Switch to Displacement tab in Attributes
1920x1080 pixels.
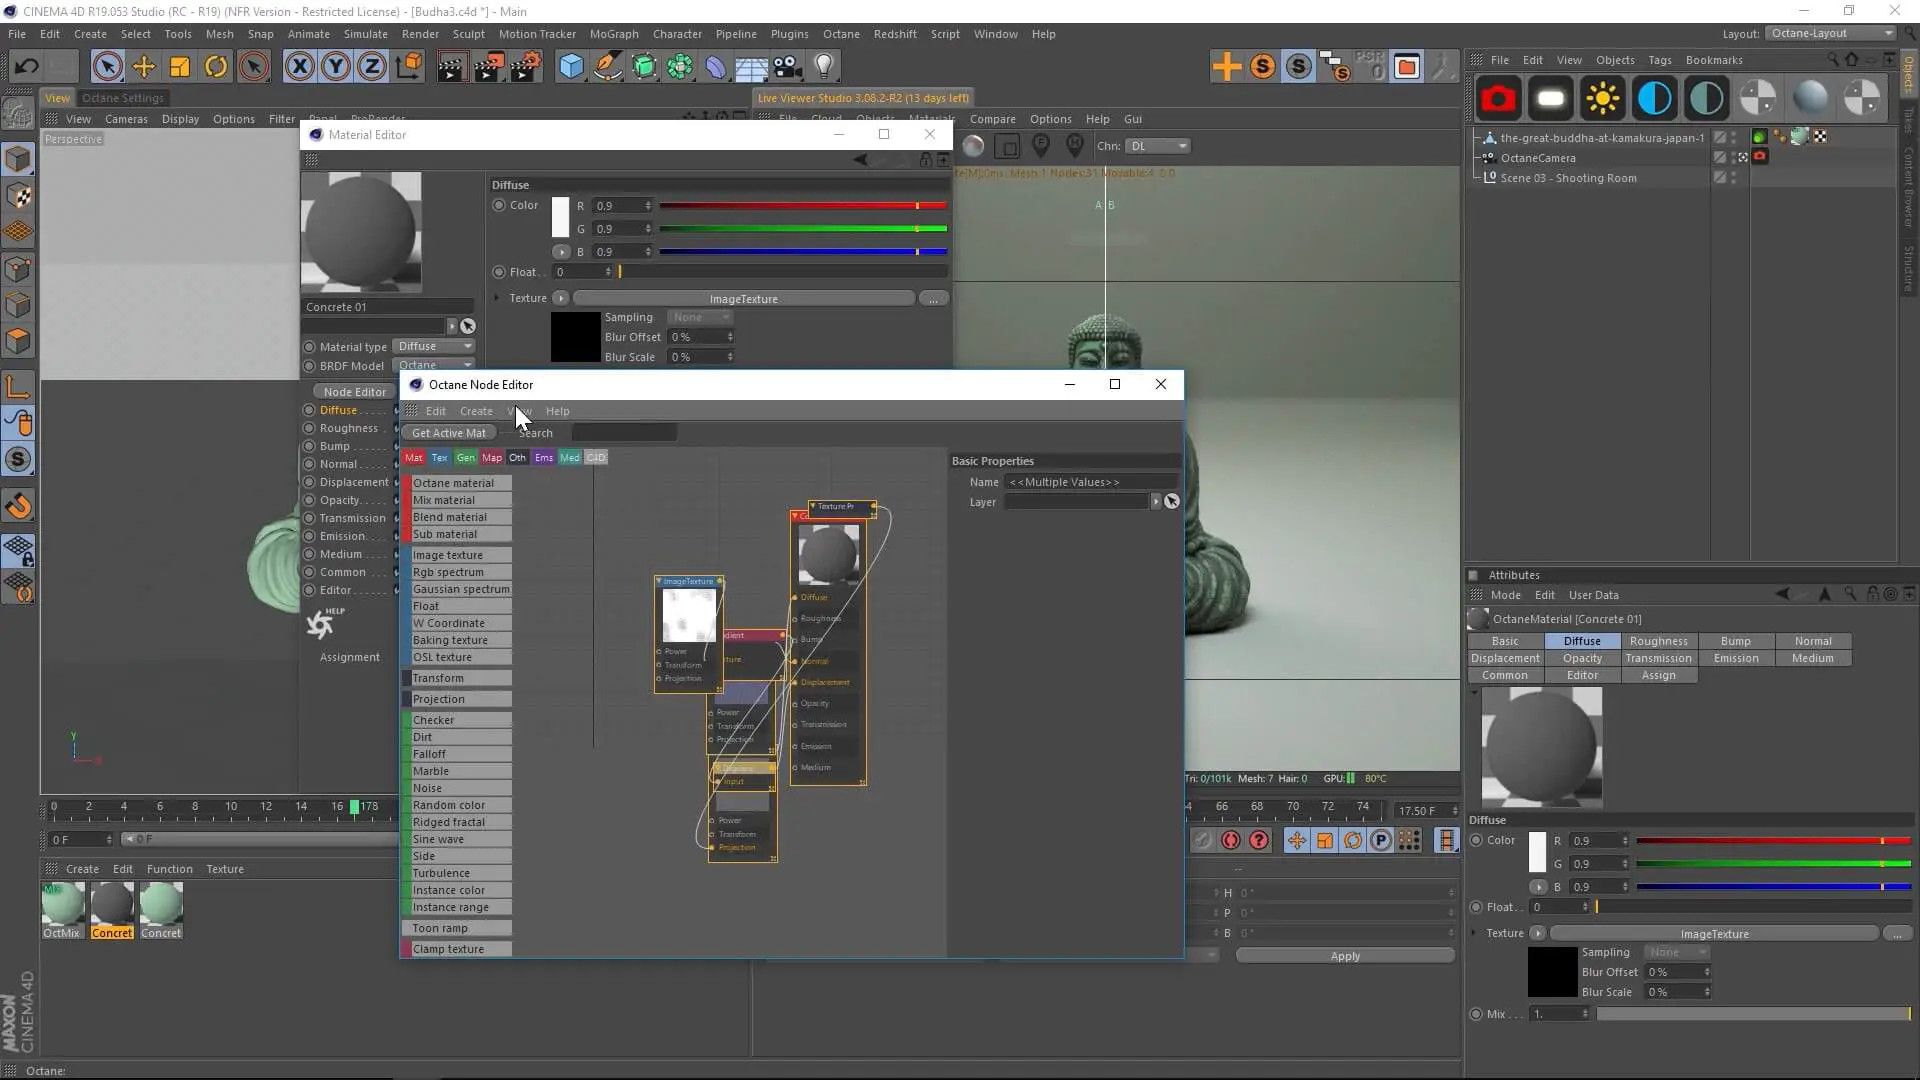pos(1505,658)
